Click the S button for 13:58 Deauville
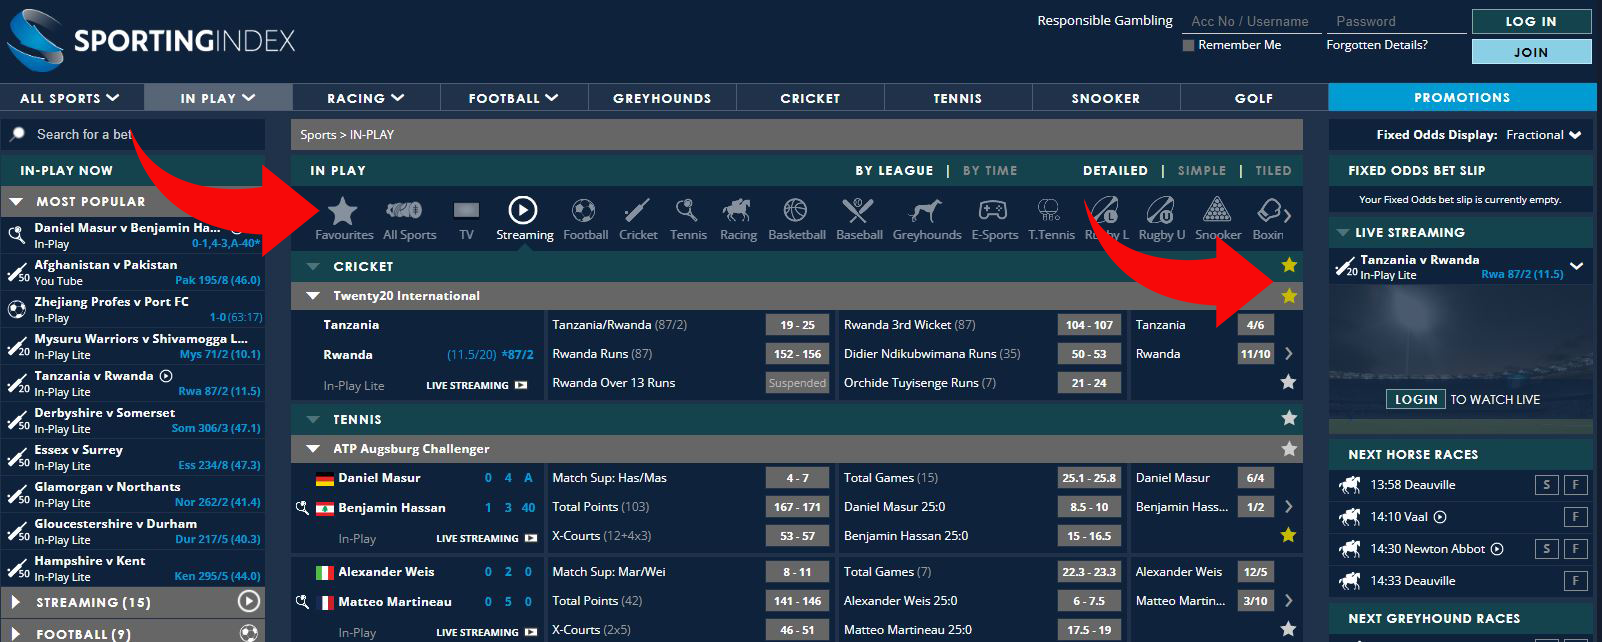 point(1546,485)
